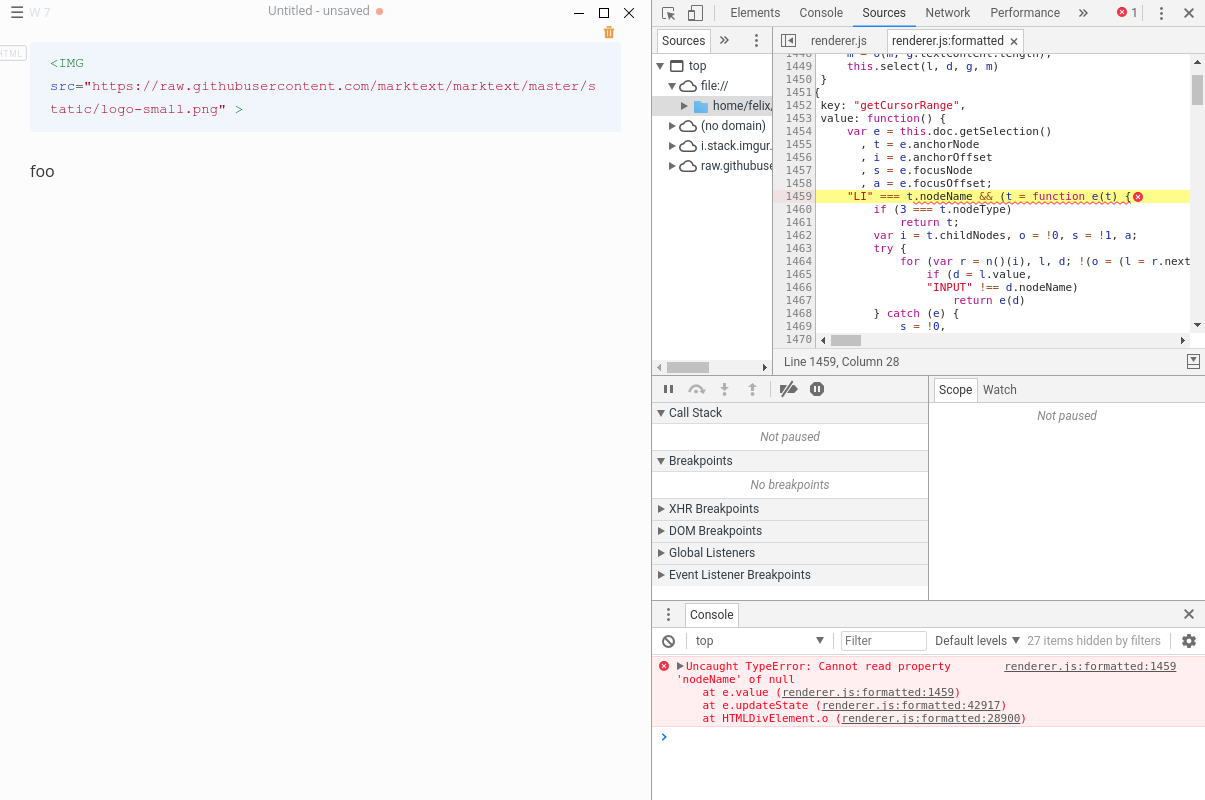
Task: Select the Console drawer tab
Action: [712, 615]
